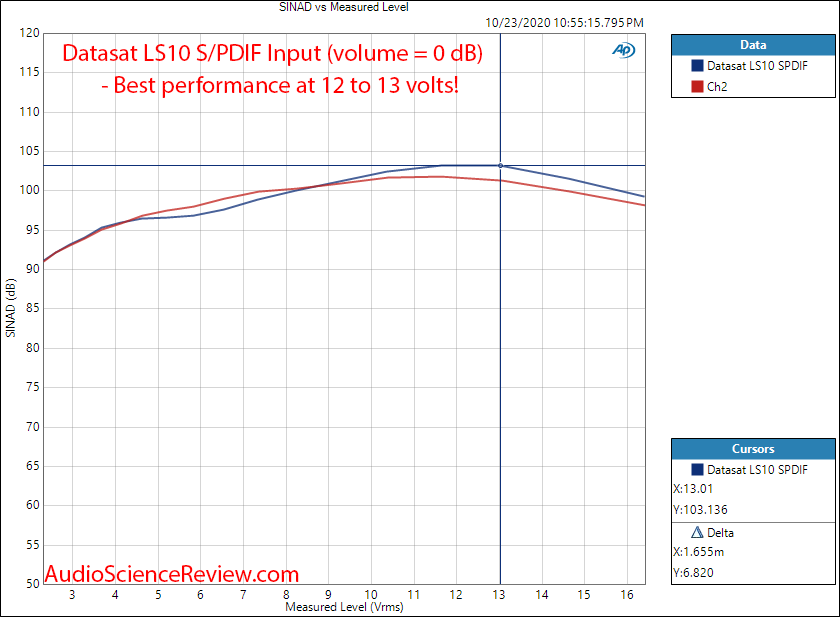This screenshot has height=617, width=840.
Task: Click the Ch2 legend label
Action: tap(717, 87)
